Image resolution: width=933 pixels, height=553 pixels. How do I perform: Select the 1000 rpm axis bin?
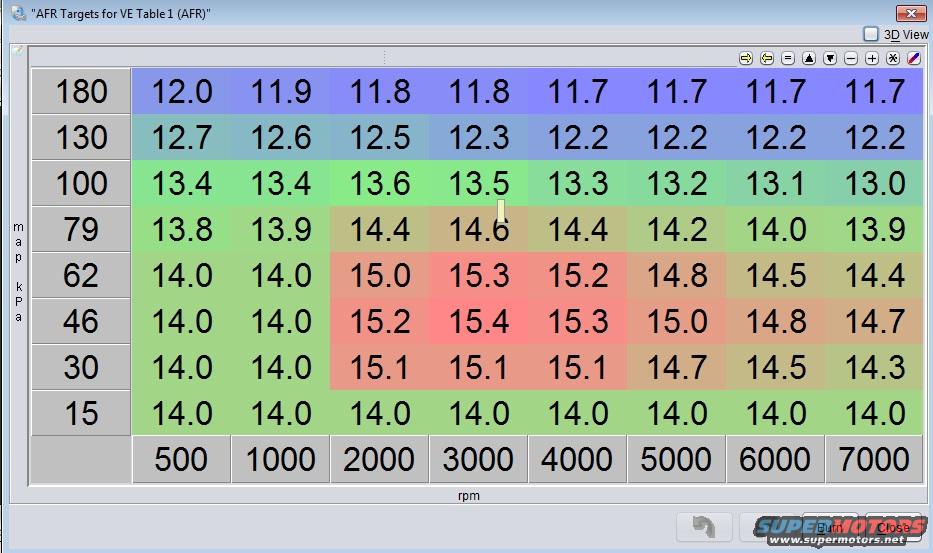[280, 459]
